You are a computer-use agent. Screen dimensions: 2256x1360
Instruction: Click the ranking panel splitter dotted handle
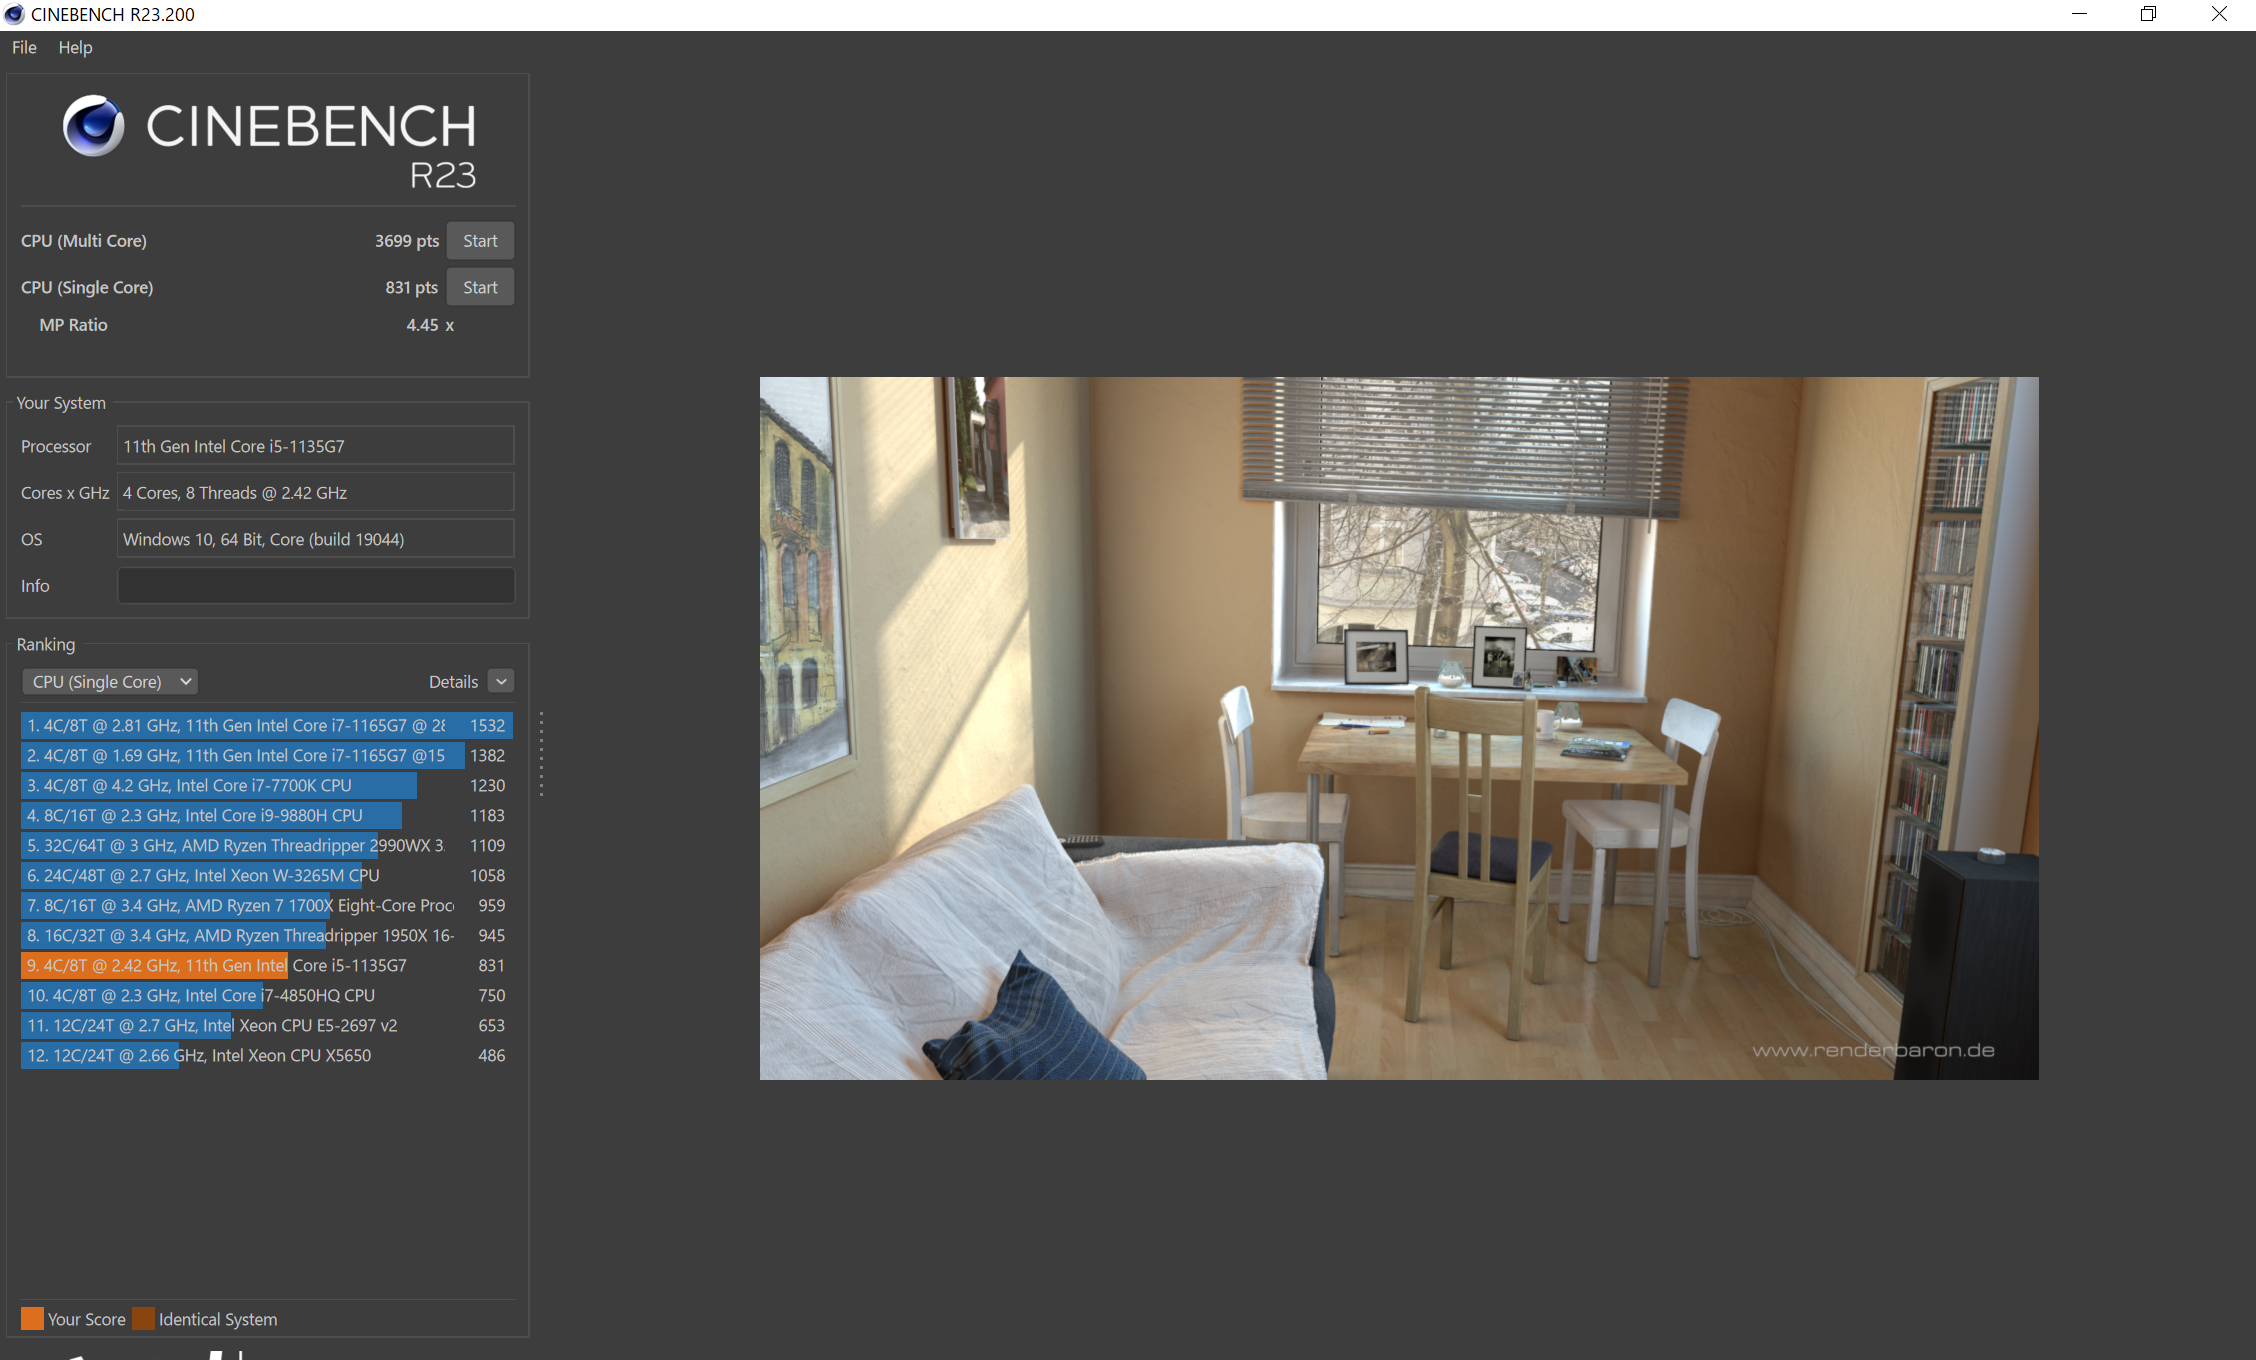click(x=541, y=754)
